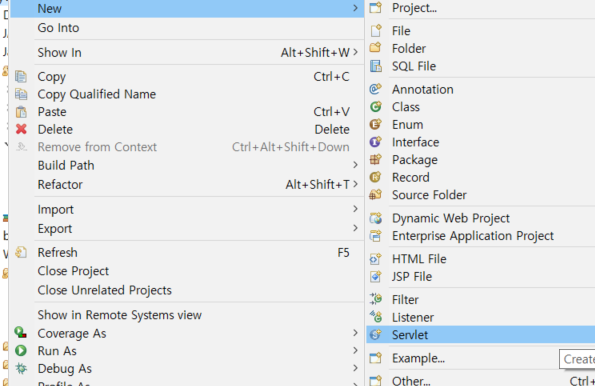Viewport: 595px width, 386px height.
Task: Click the Dynamic Web Project icon
Action: (376, 218)
